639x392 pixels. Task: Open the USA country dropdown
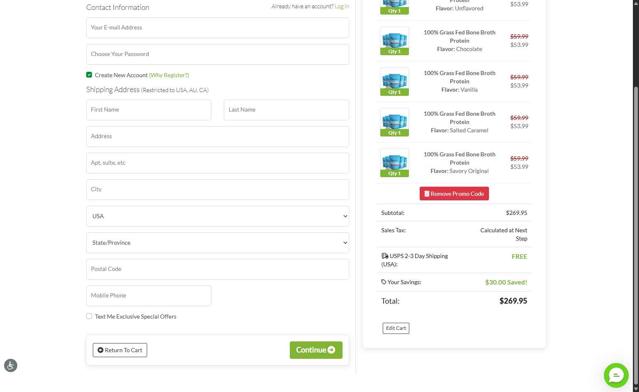click(x=218, y=216)
